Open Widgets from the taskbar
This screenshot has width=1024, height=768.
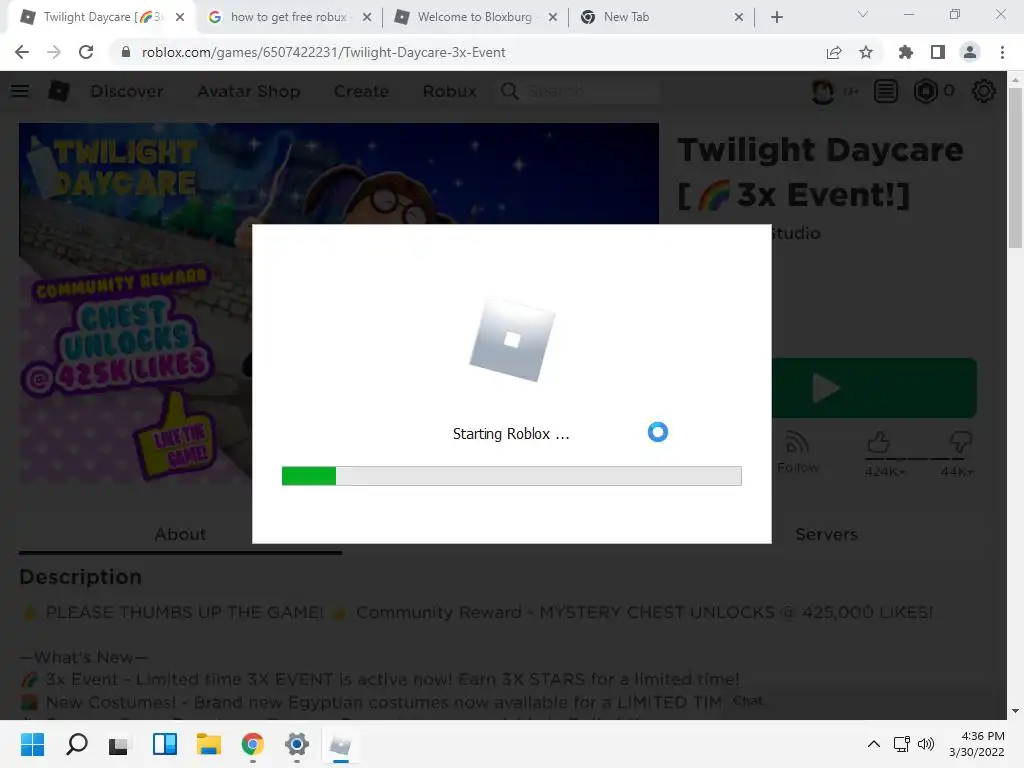click(x=165, y=744)
